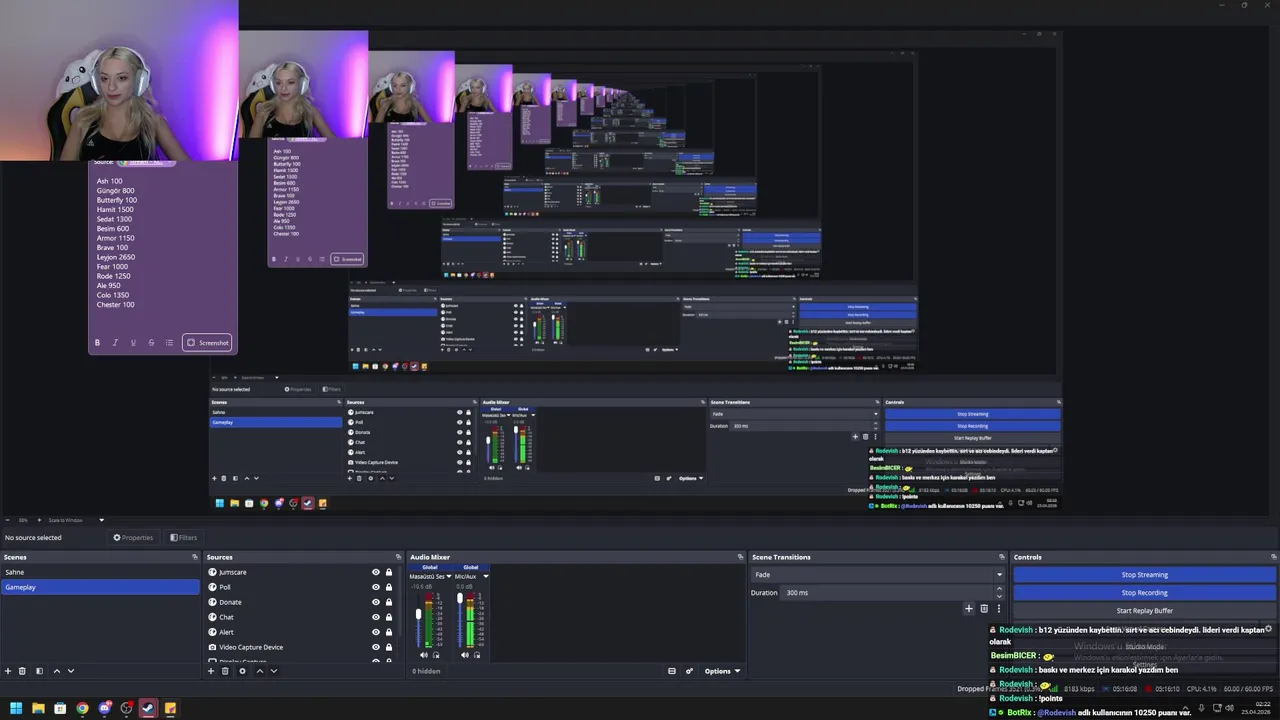Image resolution: width=1280 pixels, height=720 pixels.
Task: Remove the selected scene with the trash icon
Action: pos(23,671)
